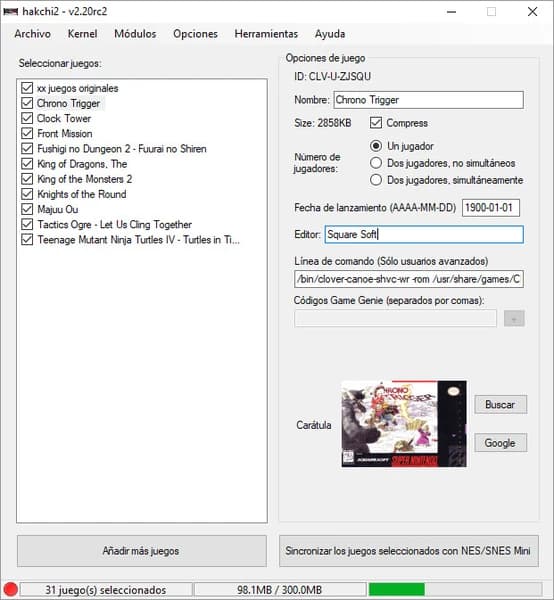Screen dimensions: 554x600
Task: Click the hakchi2 title bar app icon
Action: pos(10,12)
